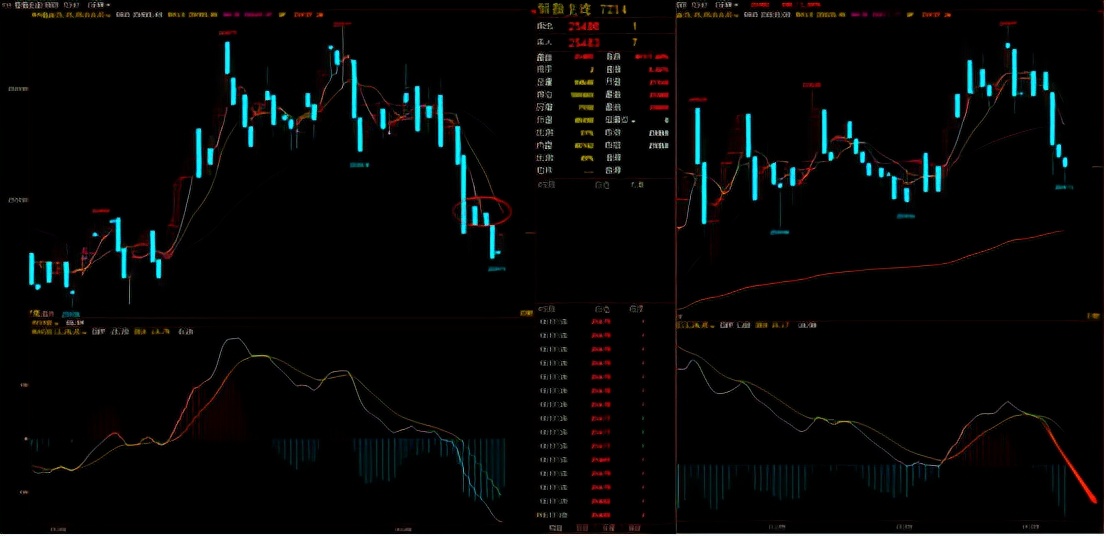
Task: Click the buy price in quote panel's second row
Action: [x=583, y=43]
